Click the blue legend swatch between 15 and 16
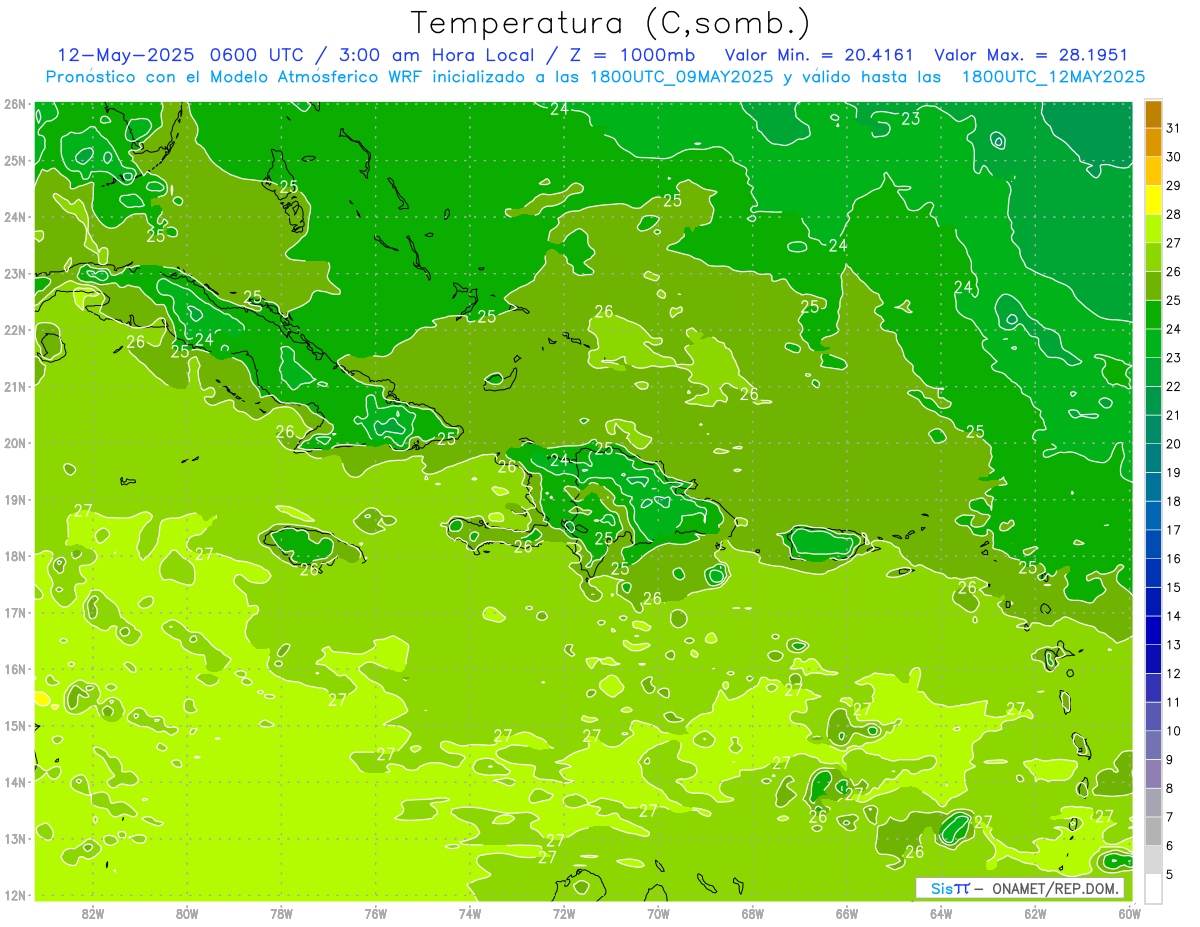This screenshot has height=927, width=1200. [x=1153, y=573]
